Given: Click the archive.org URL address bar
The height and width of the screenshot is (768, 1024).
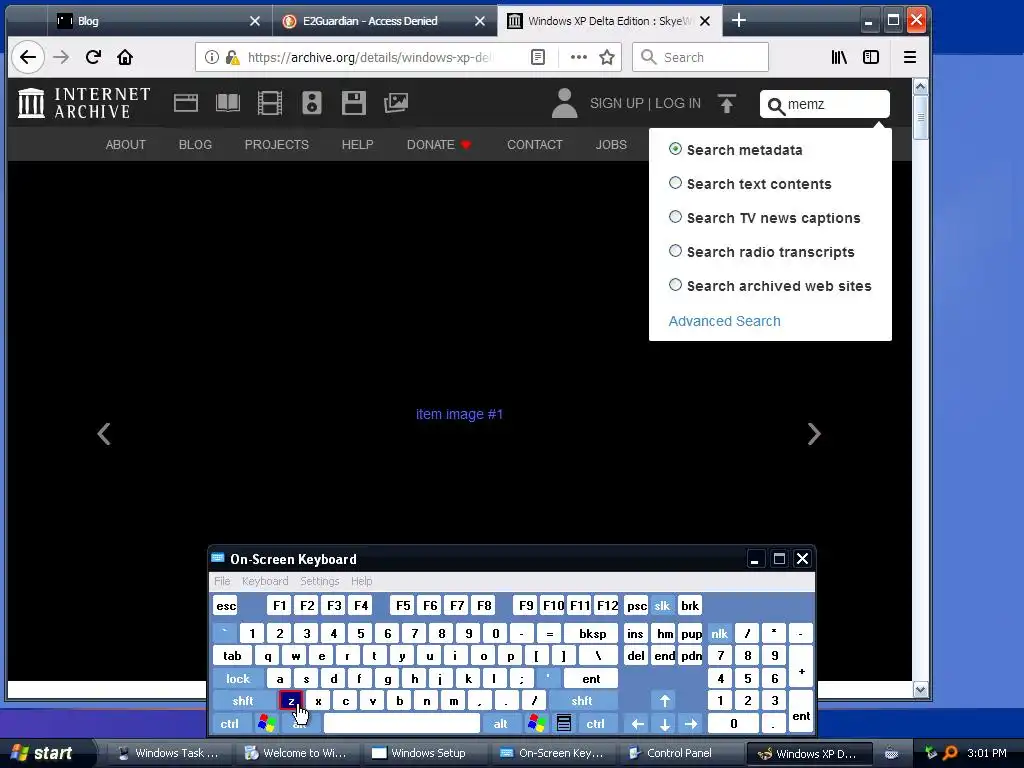Looking at the screenshot, I should (408, 57).
